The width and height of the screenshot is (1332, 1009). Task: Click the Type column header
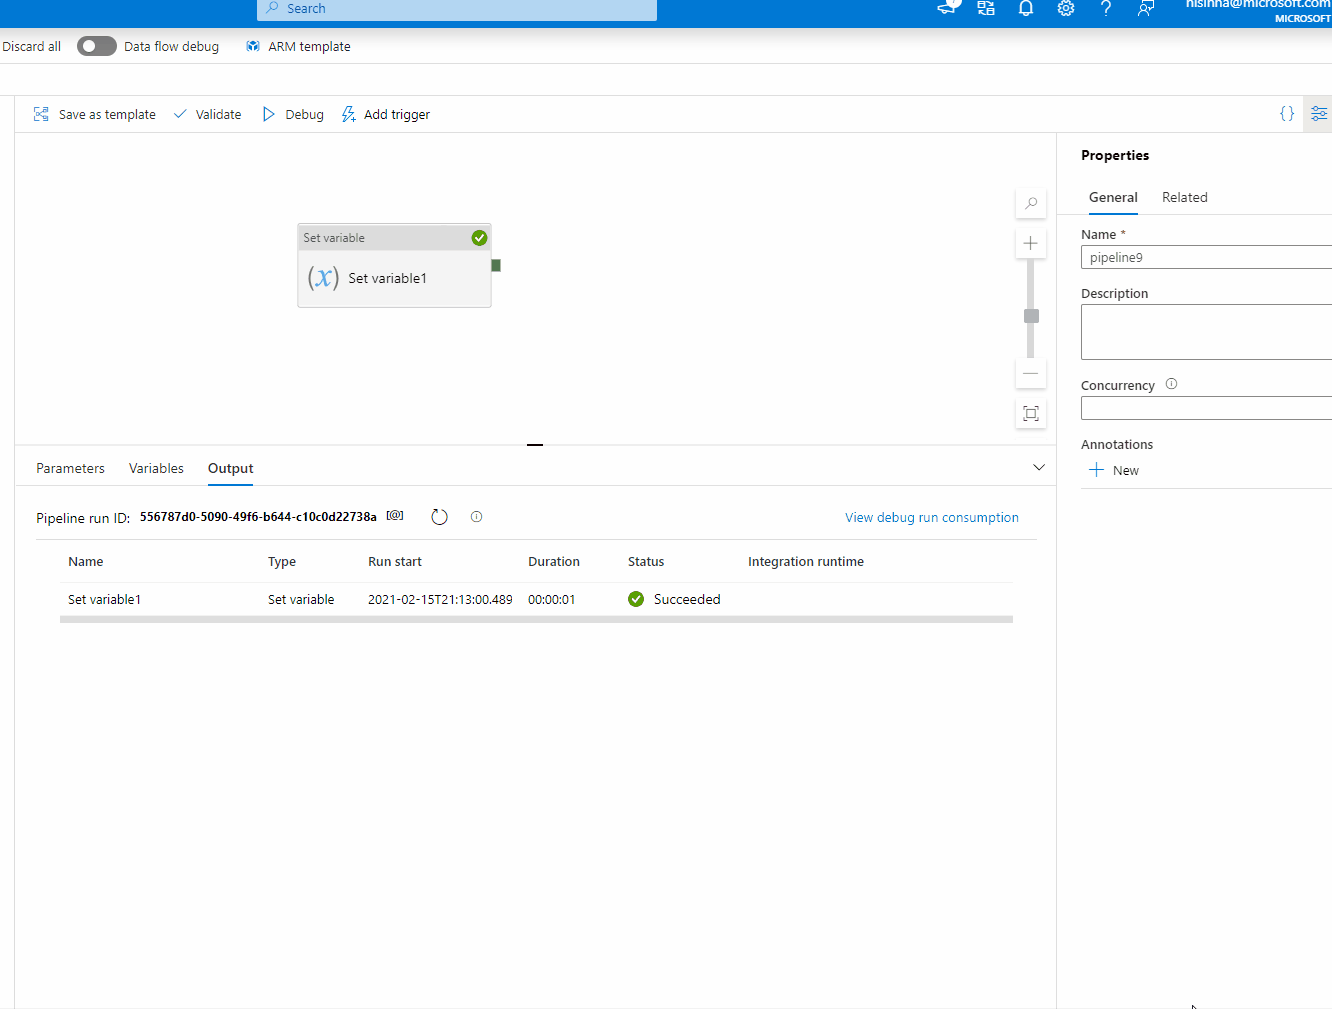click(282, 562)
